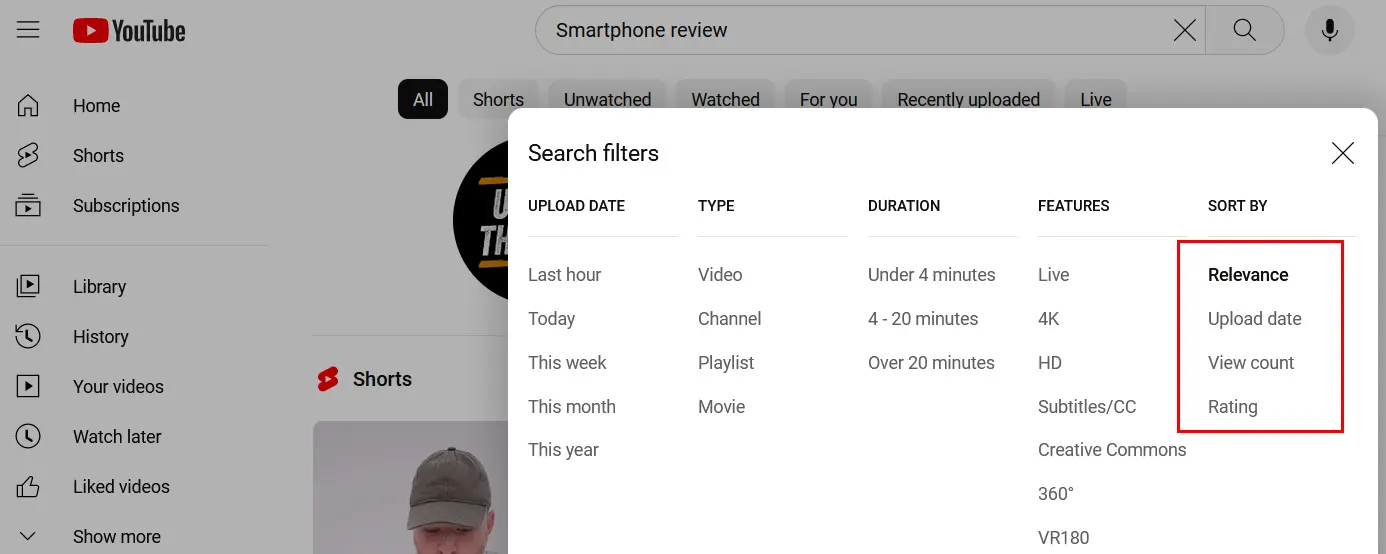1386x554 pixels.
Task: Enable the Subtitles/CC feature filter
Action: pos(1087,407)
